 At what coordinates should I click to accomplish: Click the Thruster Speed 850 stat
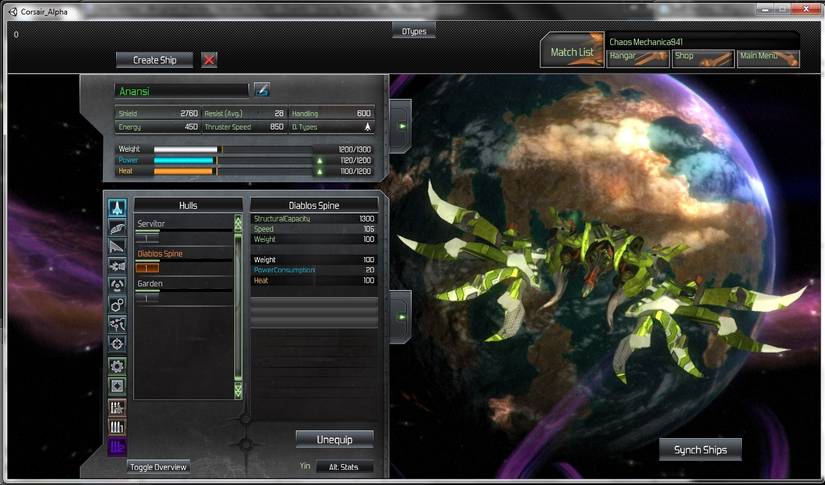point(245,127)
